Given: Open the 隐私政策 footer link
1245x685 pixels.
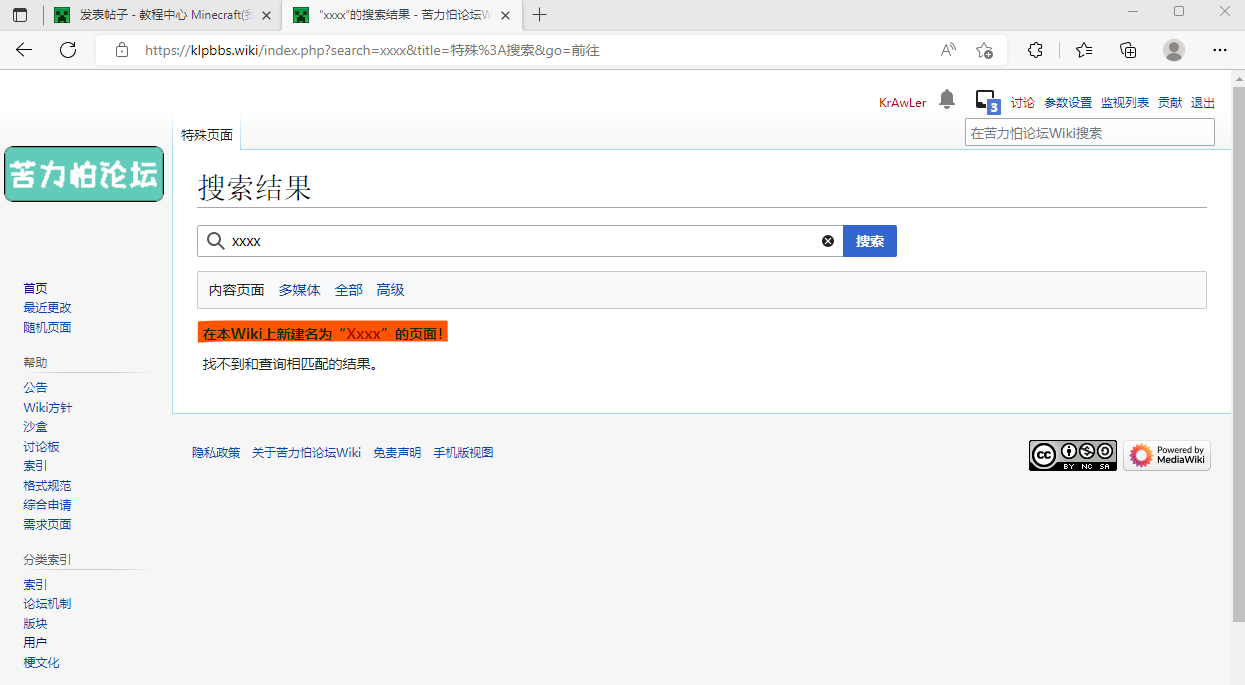Looking at the screenshot, I should (216, 452).
